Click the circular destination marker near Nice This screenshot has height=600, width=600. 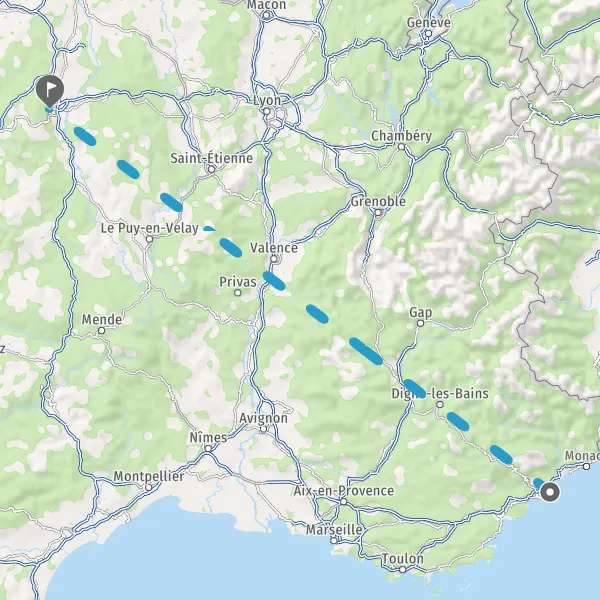(x=550, y=492)
